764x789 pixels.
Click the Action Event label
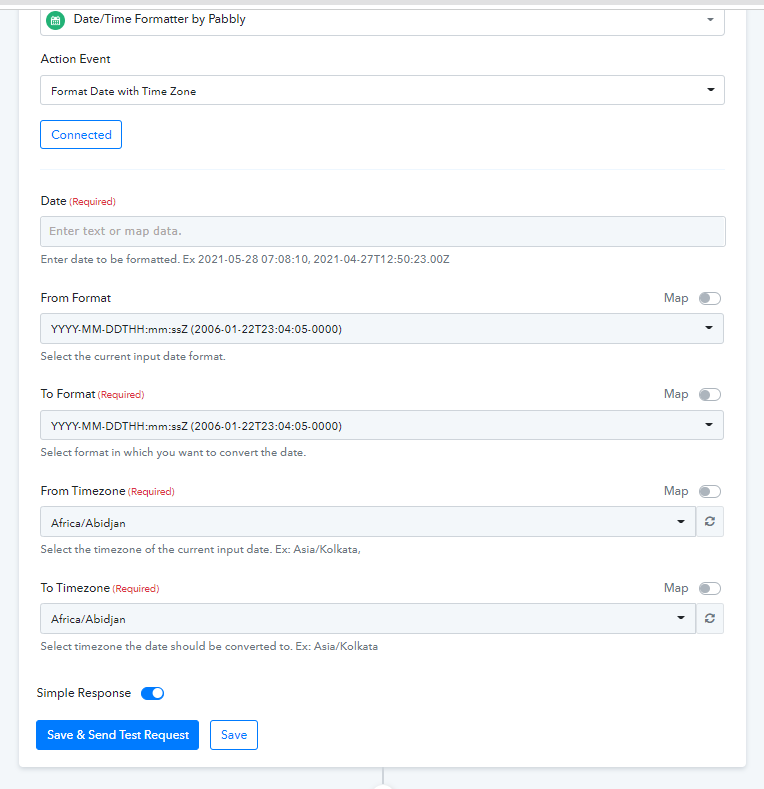[x=75, y=59]
